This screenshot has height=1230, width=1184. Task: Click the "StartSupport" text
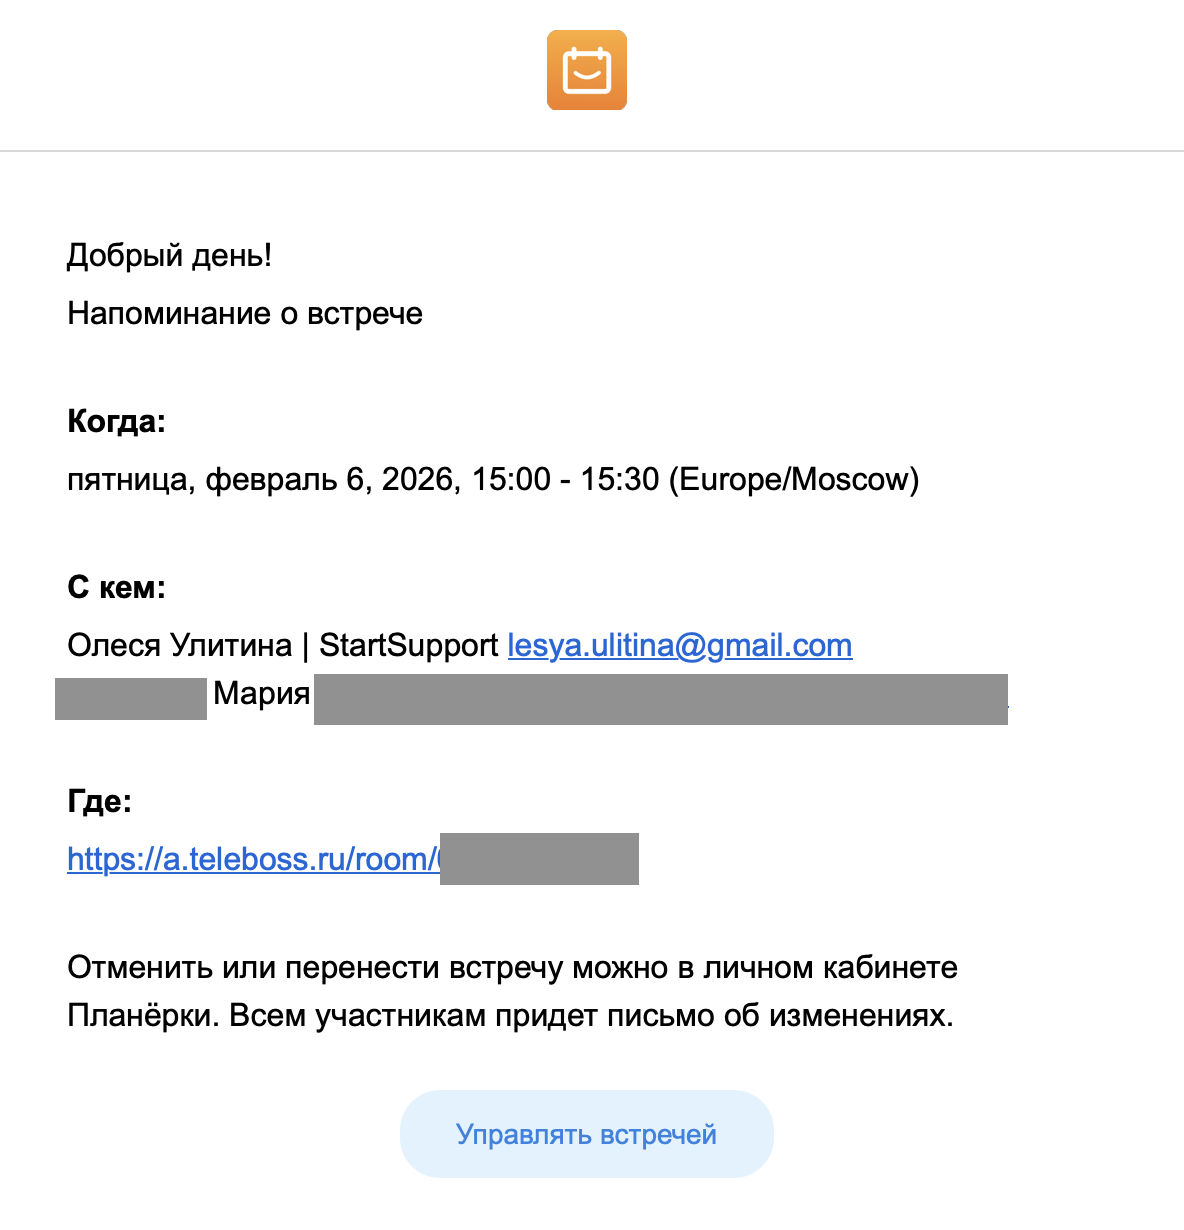(408, 646)
